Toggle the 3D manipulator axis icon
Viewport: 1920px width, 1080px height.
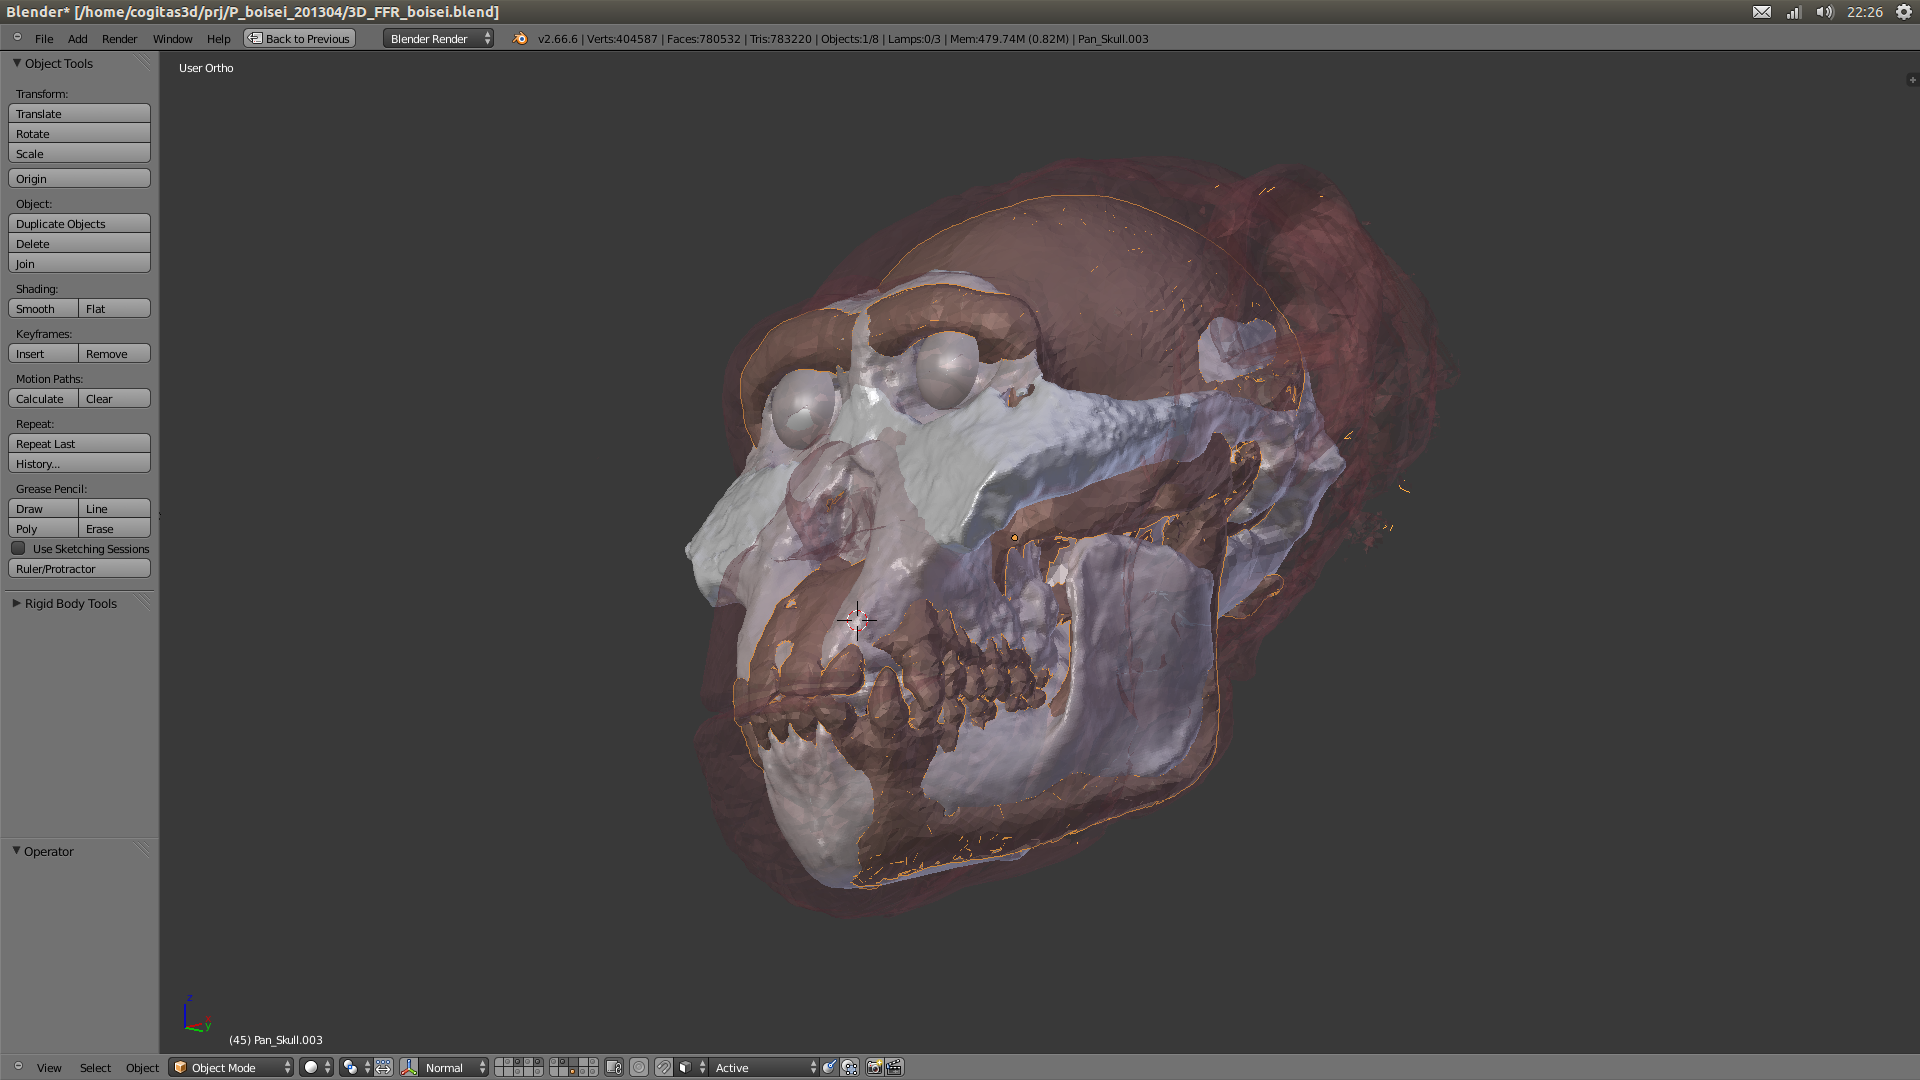tap(409, 1068)
